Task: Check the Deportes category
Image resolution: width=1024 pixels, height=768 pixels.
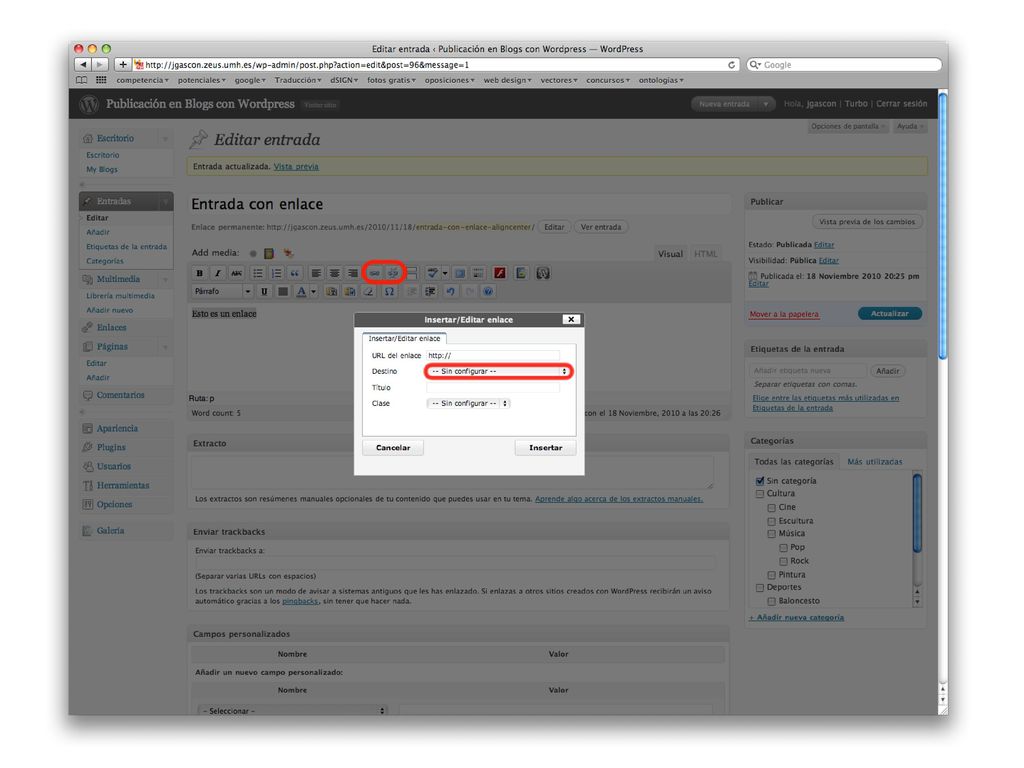Action: point(760,588)
